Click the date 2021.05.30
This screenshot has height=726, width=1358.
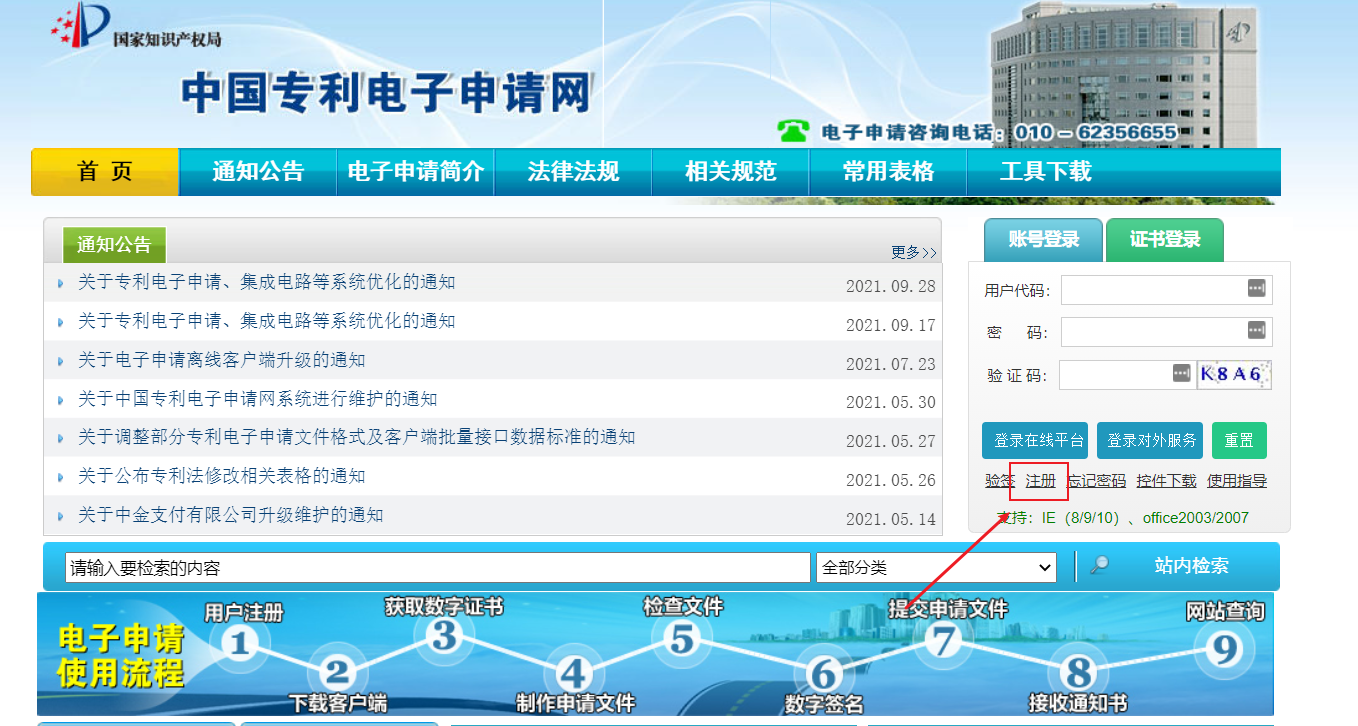[x=891, y=403]
